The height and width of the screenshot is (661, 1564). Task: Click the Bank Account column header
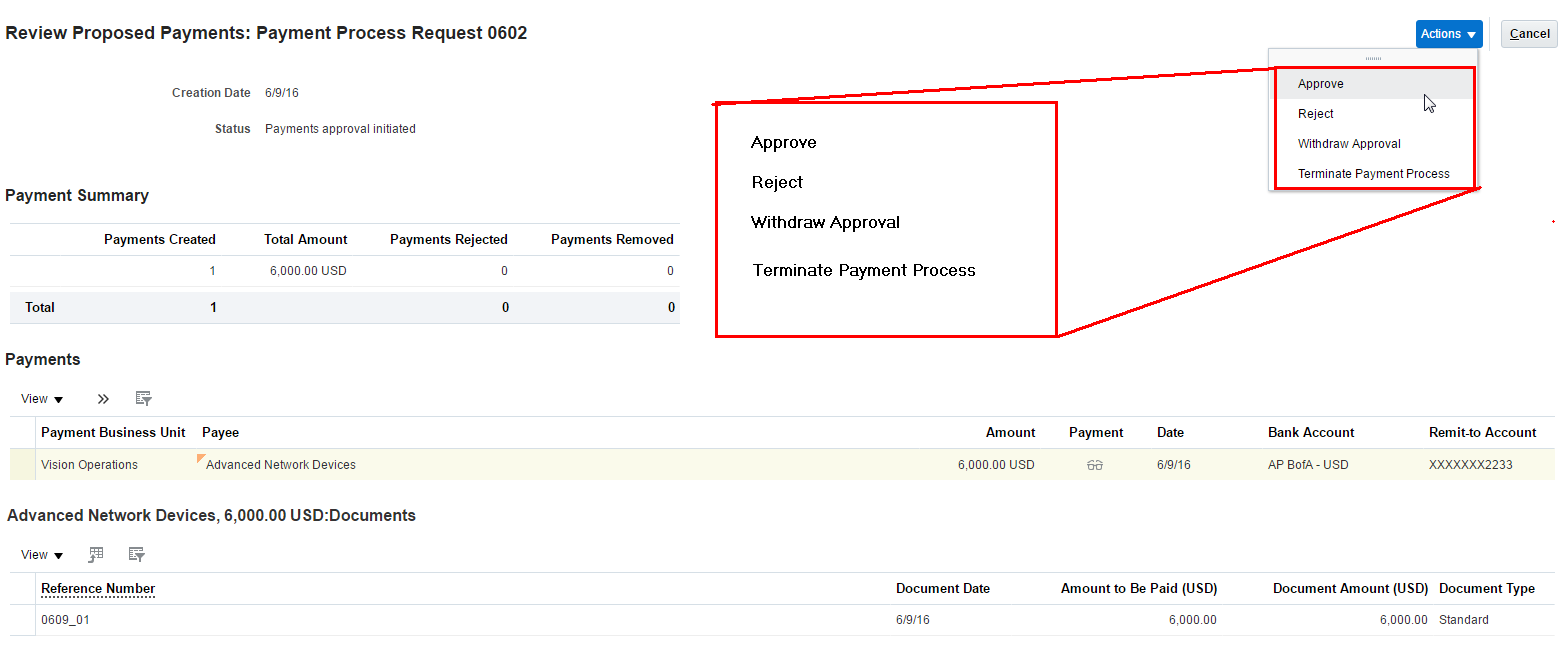click(x=1311, y=433)
